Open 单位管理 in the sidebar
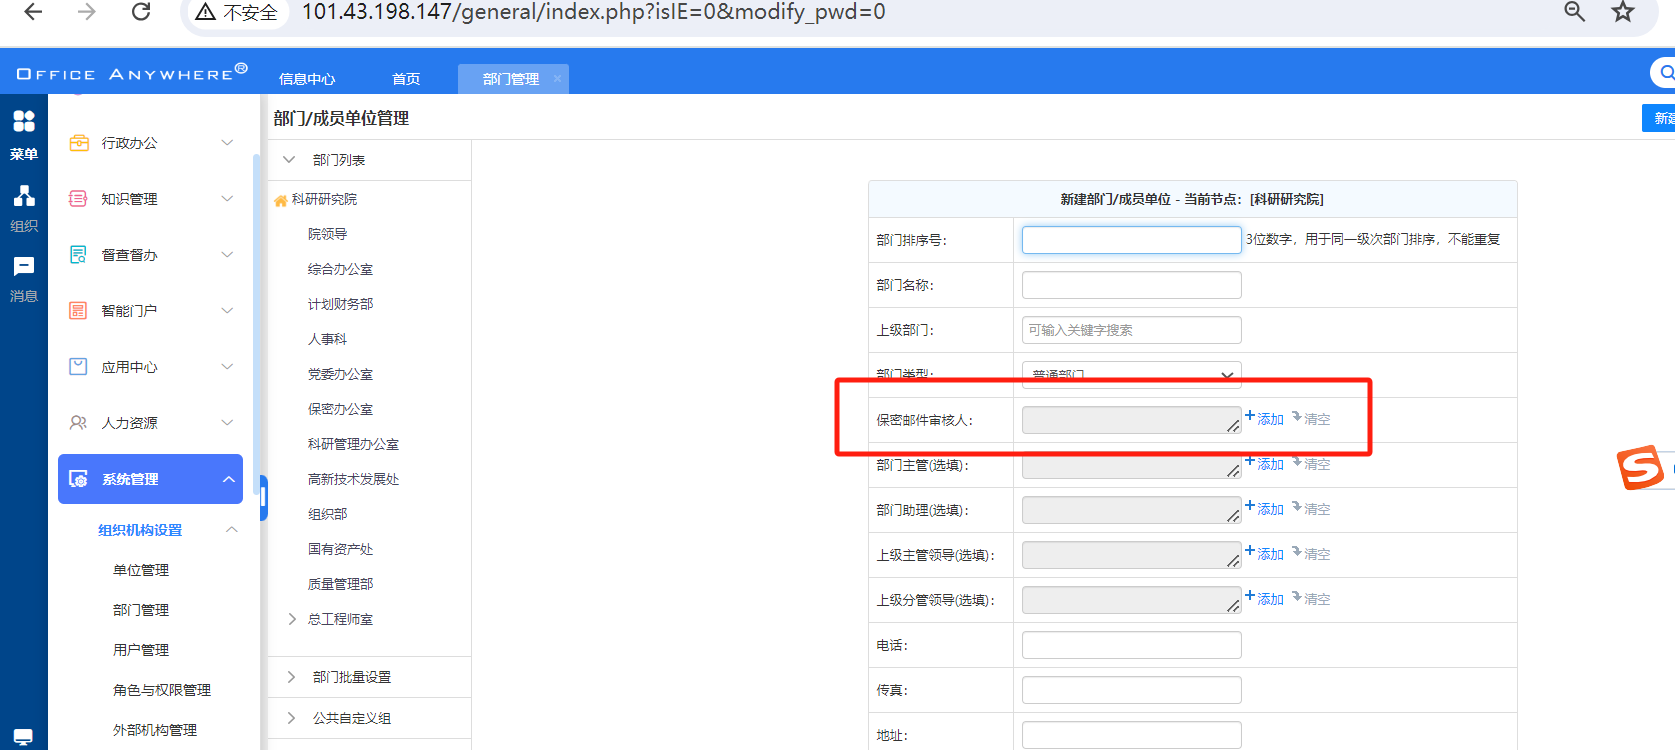The width and height of the screenshot is (1675, 750). coord(141,570)
